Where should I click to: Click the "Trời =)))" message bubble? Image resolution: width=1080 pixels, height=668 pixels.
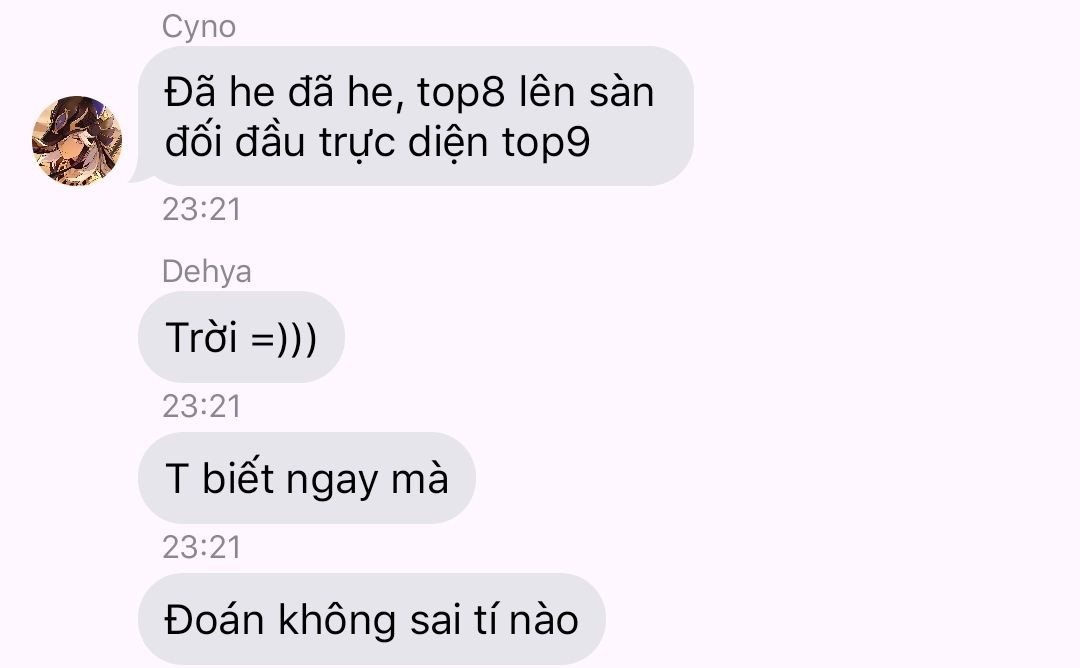point(241,337)
